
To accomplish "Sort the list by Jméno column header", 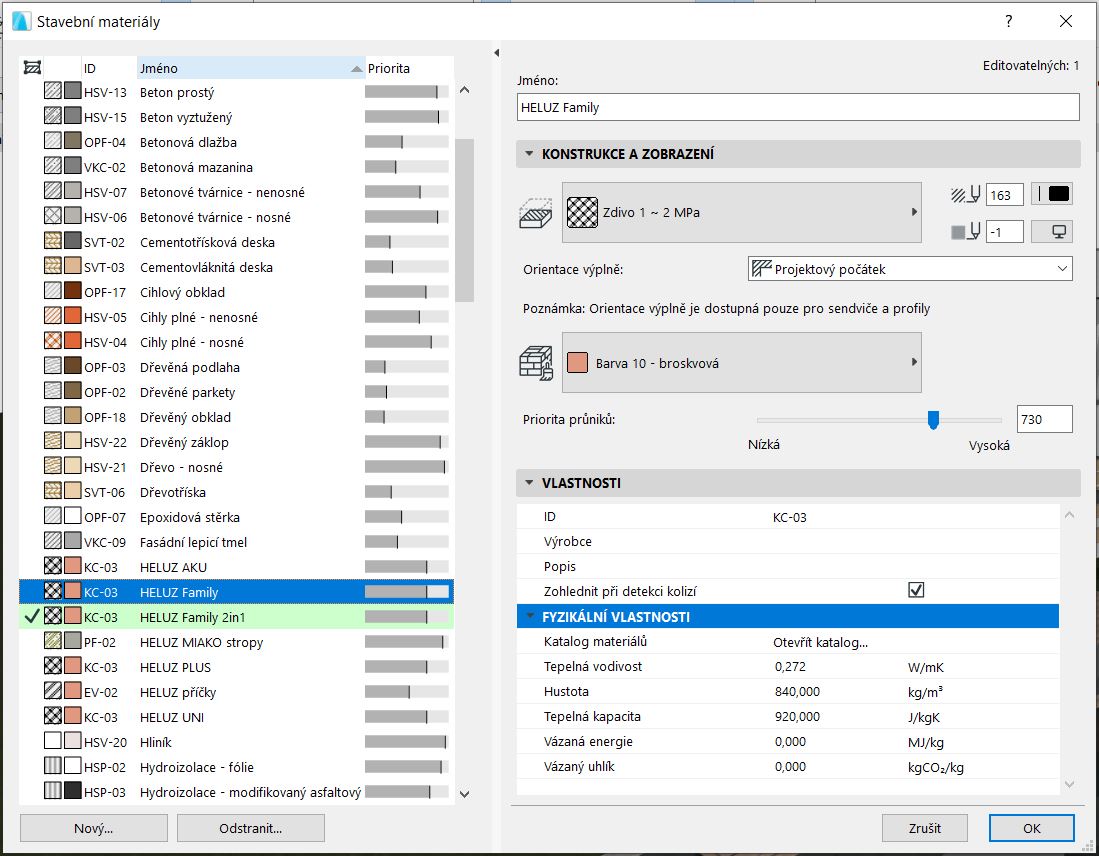I will click(x=251, y=68).
